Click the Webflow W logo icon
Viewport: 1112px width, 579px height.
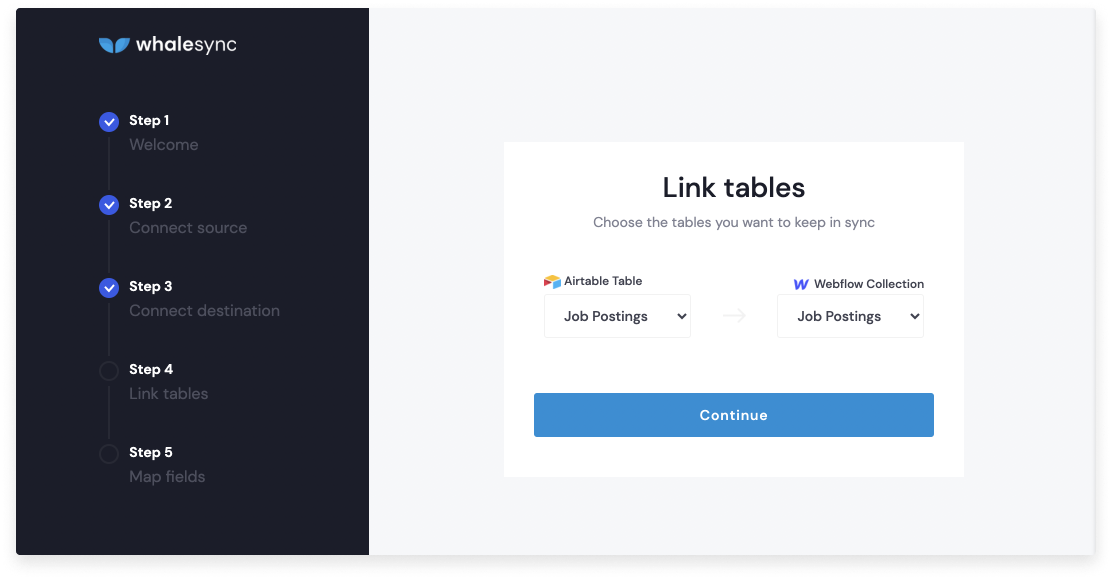pos(801,285)
